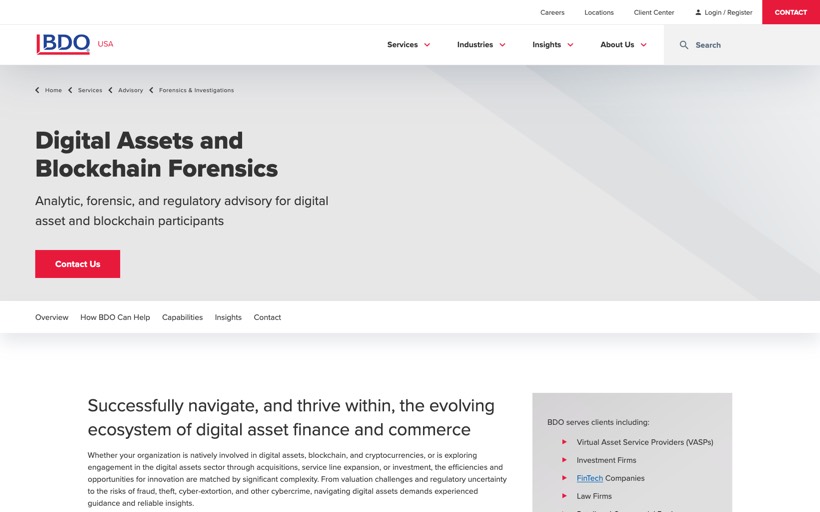Open the Client Center link

654,12
